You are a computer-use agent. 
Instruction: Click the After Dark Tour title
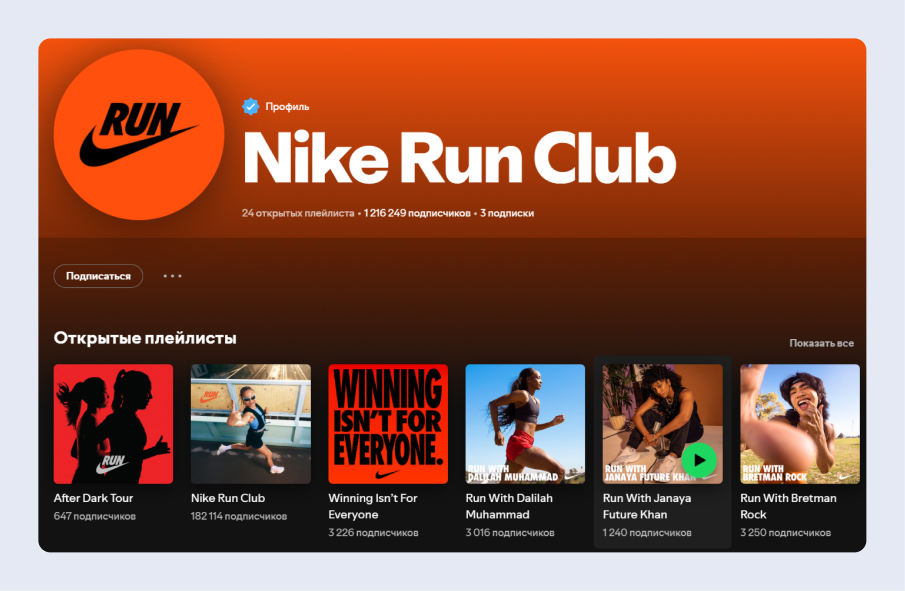click(93, 498)
